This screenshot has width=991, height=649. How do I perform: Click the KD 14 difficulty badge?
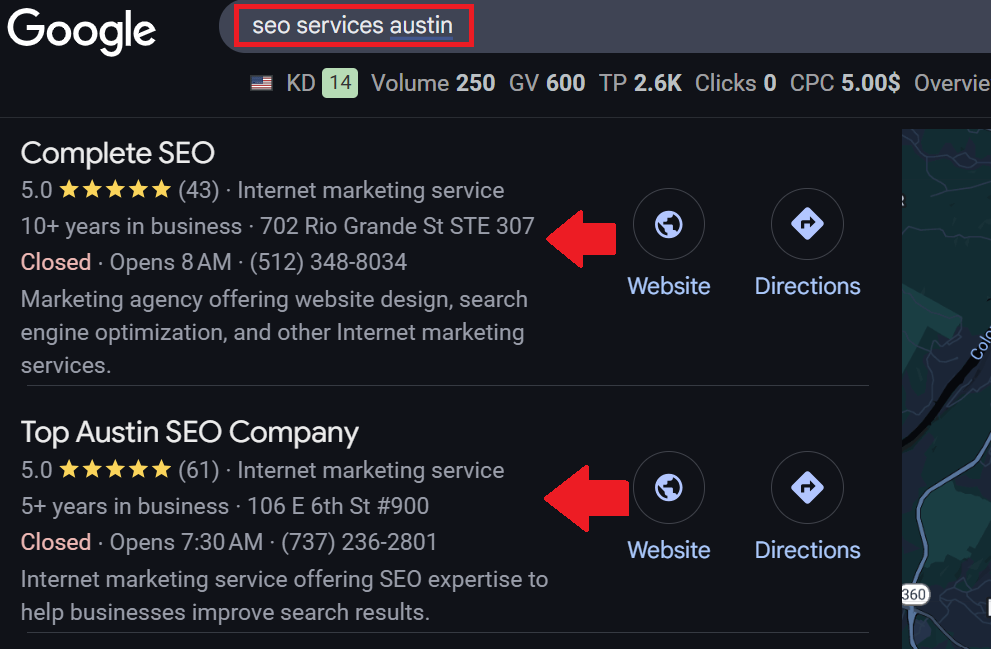tap(340, 83)
